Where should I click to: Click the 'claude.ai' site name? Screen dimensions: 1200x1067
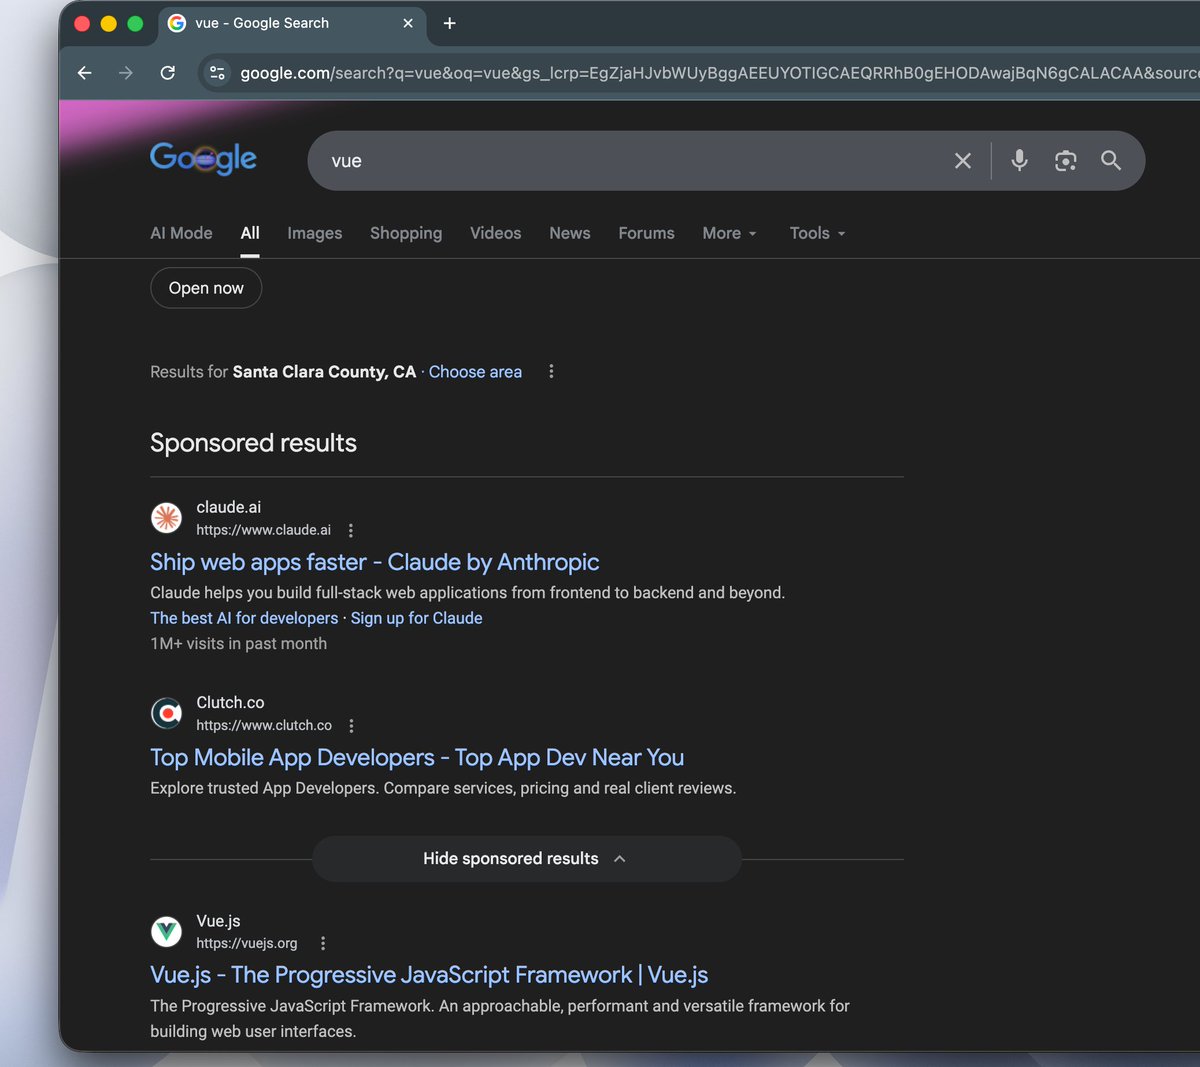tap(228, 507)
